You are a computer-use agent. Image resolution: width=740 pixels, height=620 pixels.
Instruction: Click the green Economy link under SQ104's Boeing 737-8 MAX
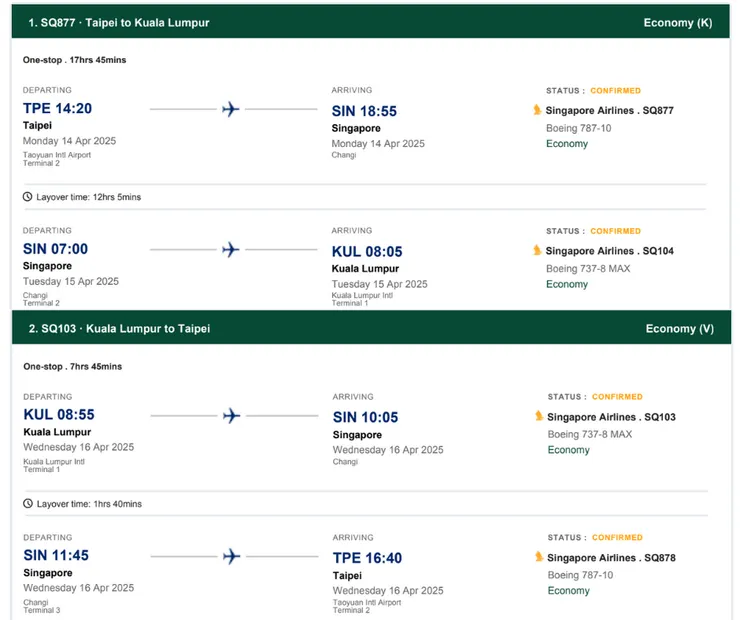click(567, 284)
